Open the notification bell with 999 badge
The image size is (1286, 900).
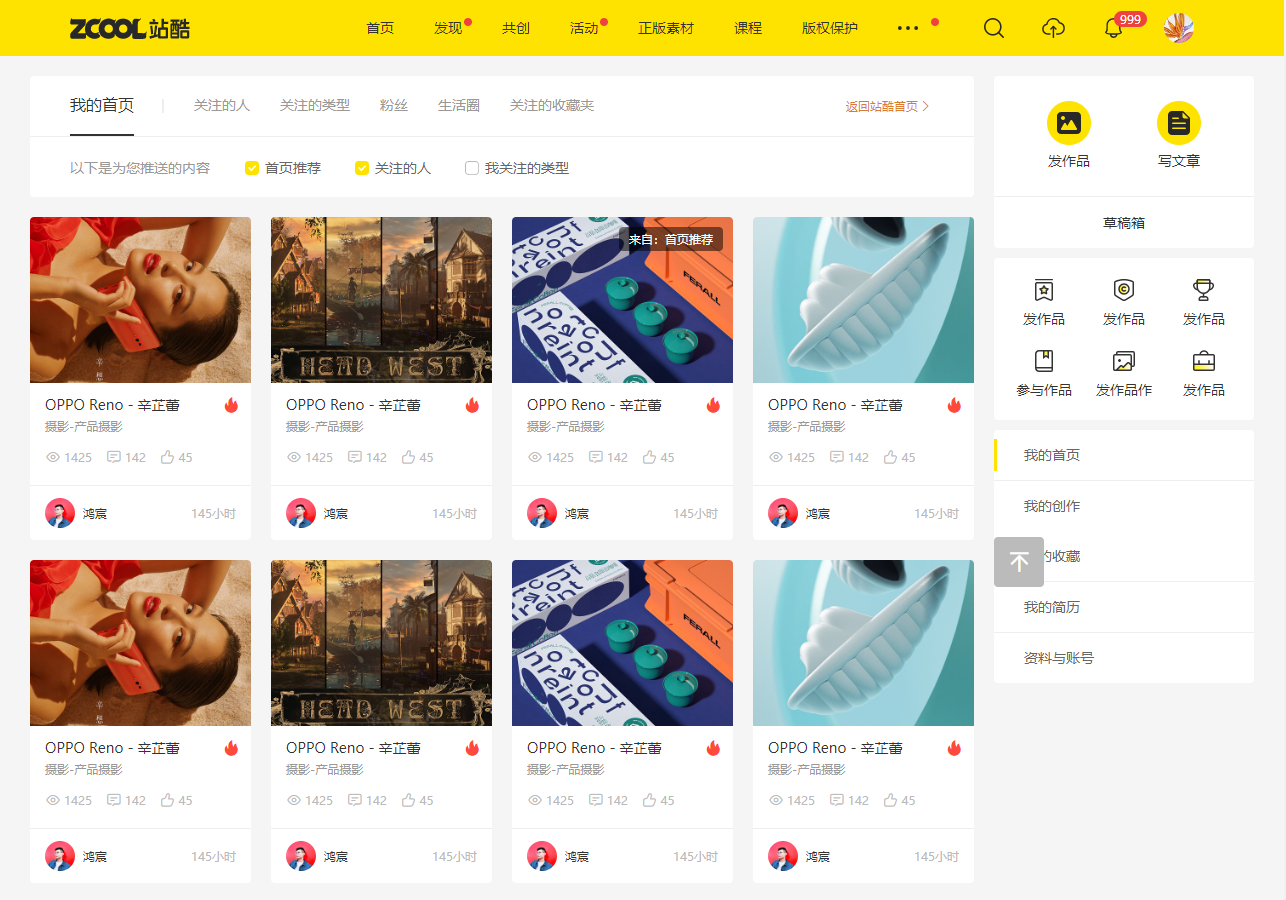(1113, 28)
